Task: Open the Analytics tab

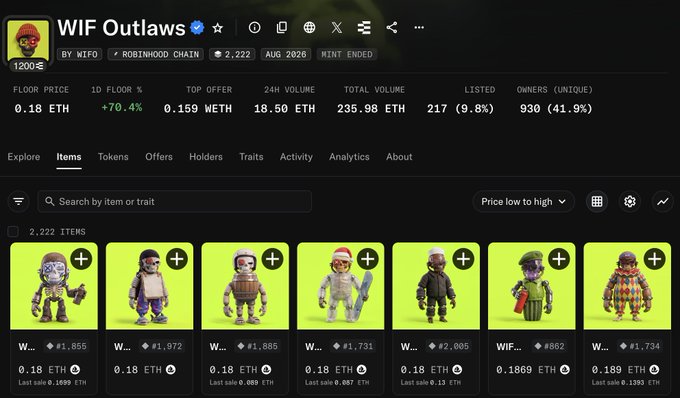Action: pos(349,157)
